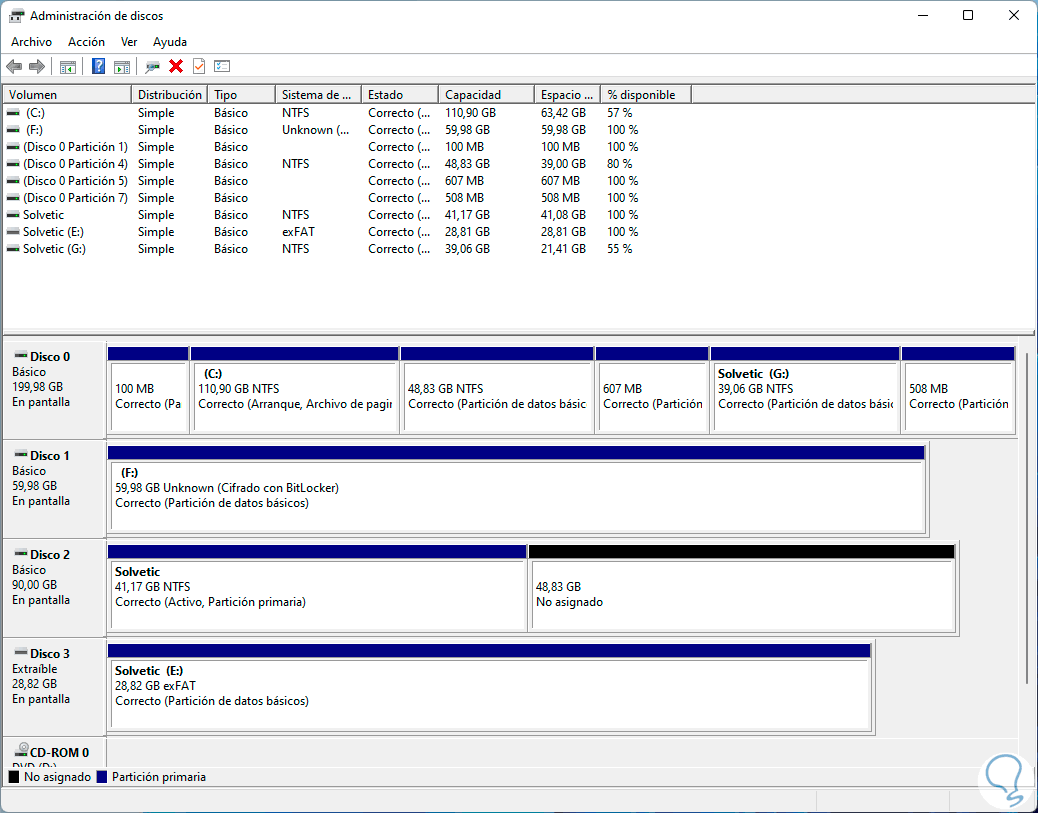Maximize the Administración de discos window
Image resolution: width=1038 pixels, height=813 pixels.
[968, 15]
